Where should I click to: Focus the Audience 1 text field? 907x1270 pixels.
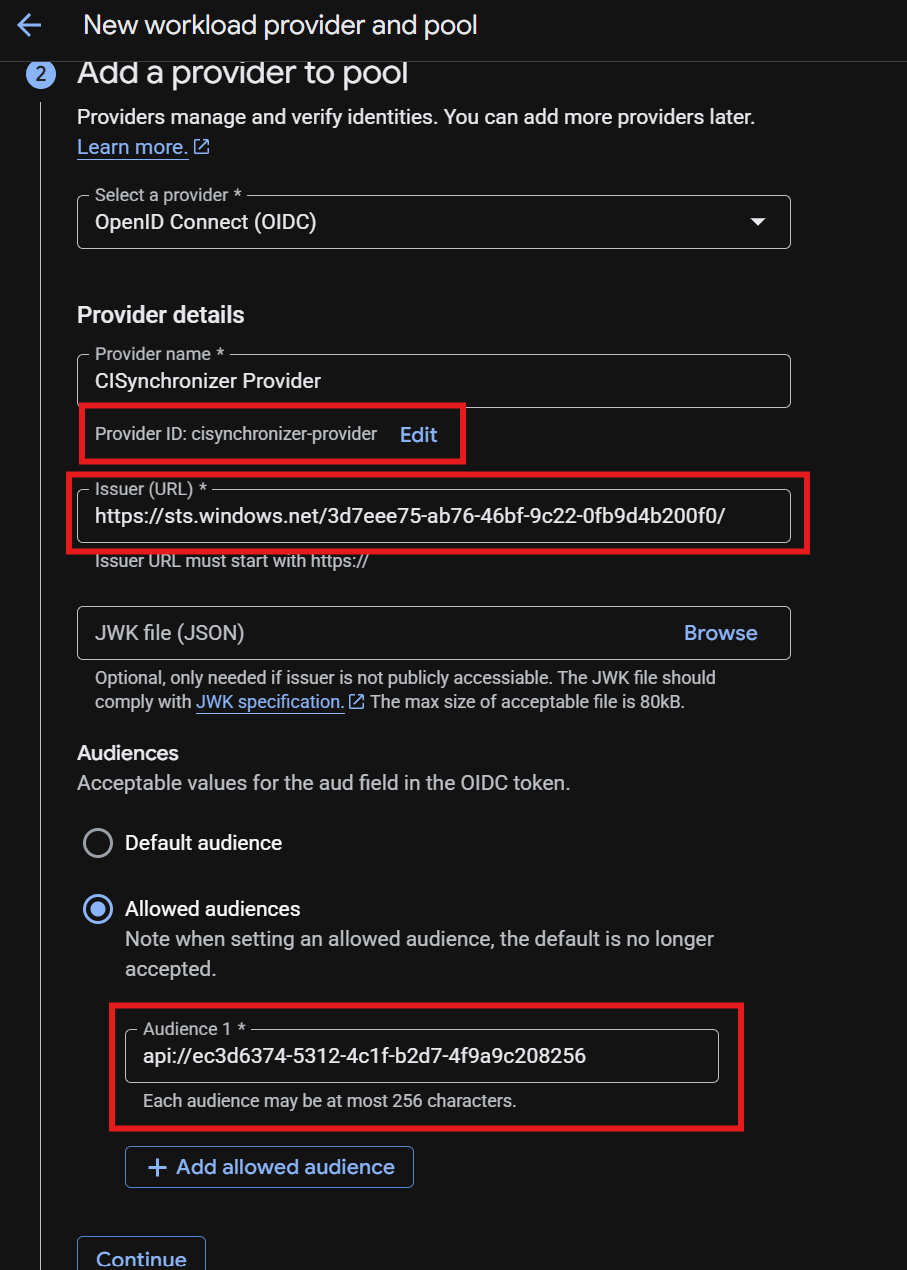tap(422, 1056)
